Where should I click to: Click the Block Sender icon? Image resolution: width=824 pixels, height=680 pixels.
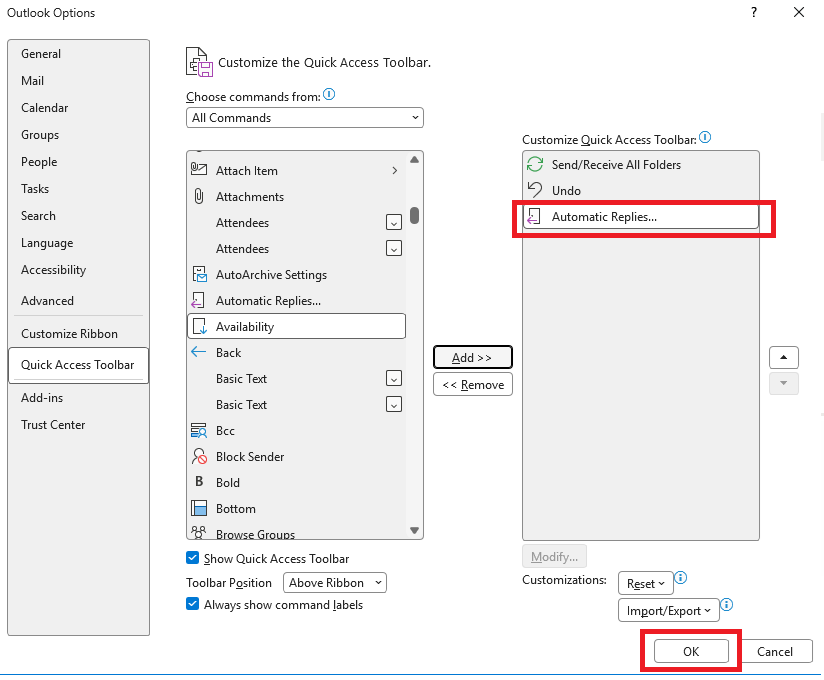pyautogui.click(x=199, y=456)
